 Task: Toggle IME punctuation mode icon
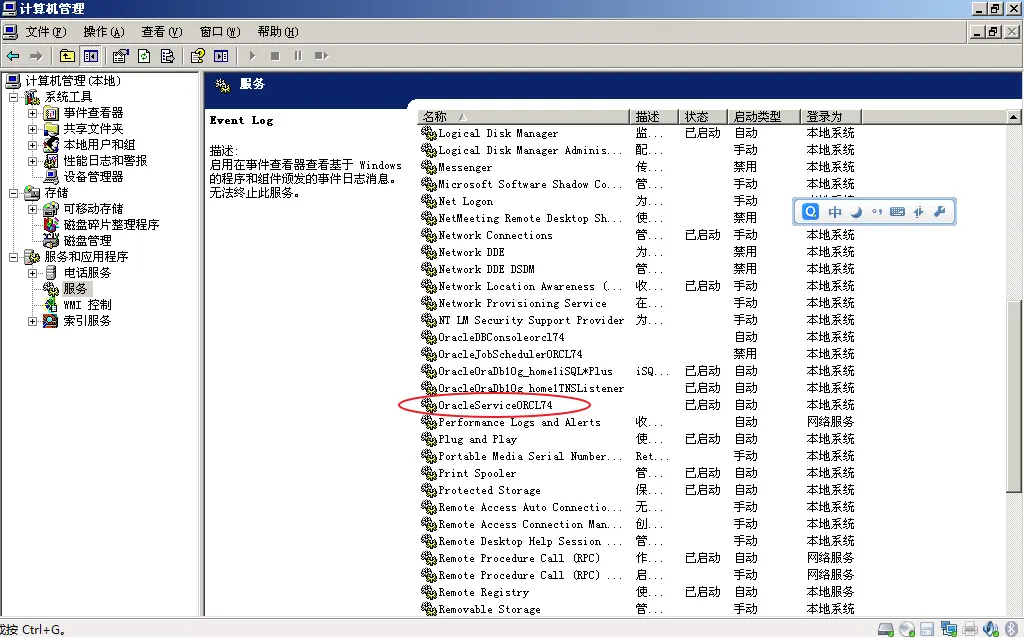point(877,212)
